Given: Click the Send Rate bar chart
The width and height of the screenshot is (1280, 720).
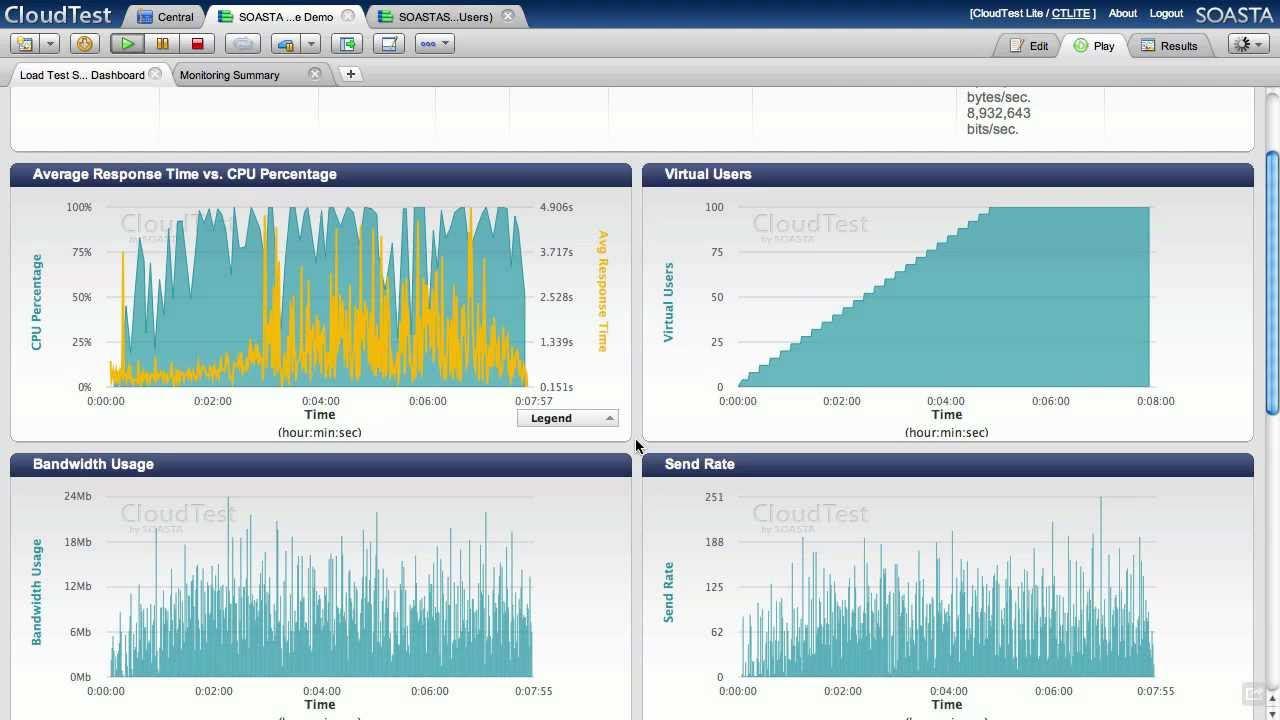Looking at the screenshot, I should (948, 587).
